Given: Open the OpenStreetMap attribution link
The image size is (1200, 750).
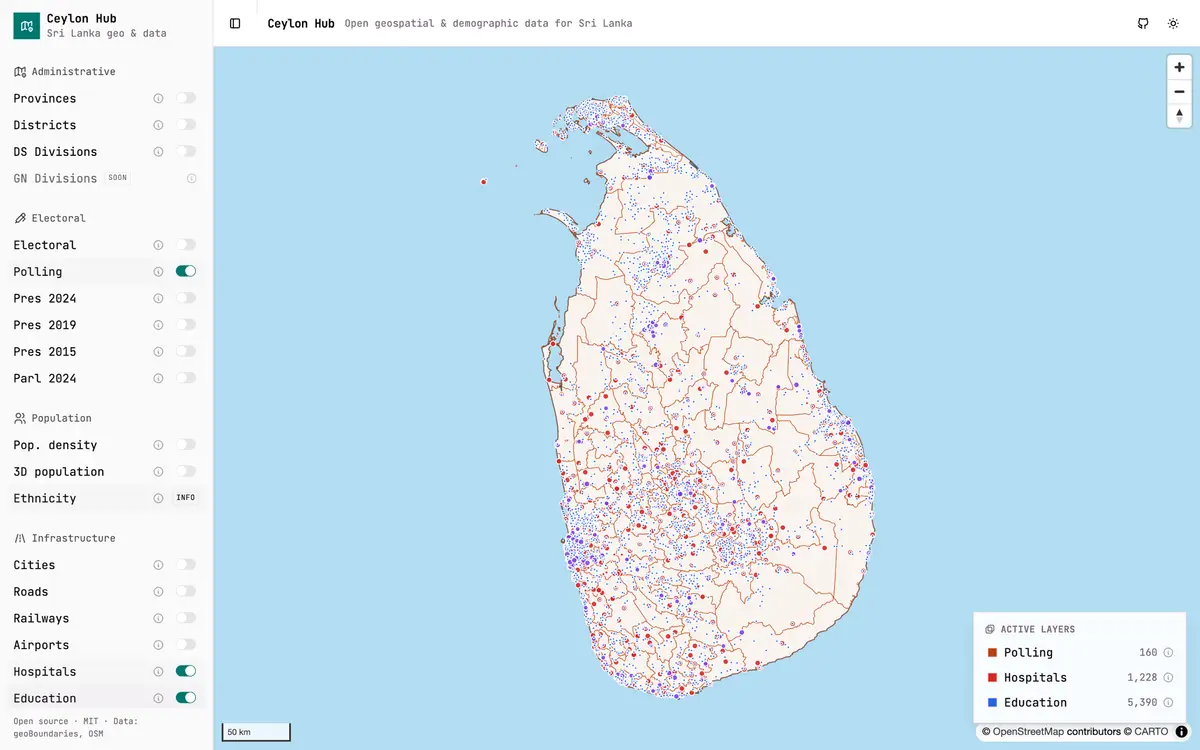Looking at the screenshot, I should pos(1028,732).
